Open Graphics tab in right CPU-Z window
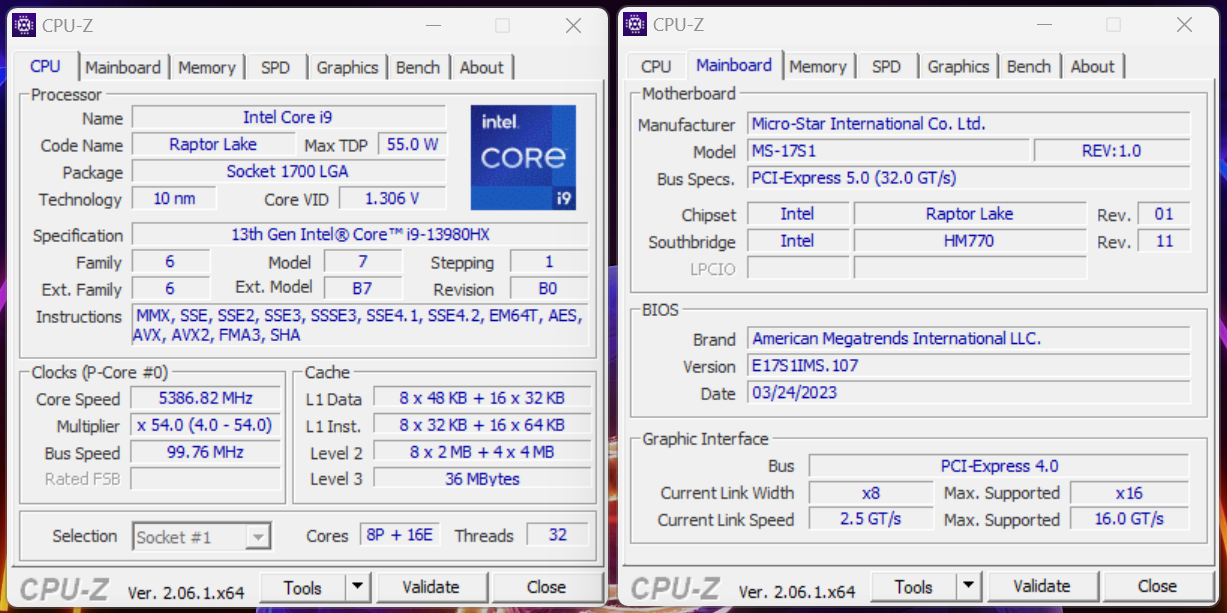The image size is (1227, 613). (x=958, y=66)
